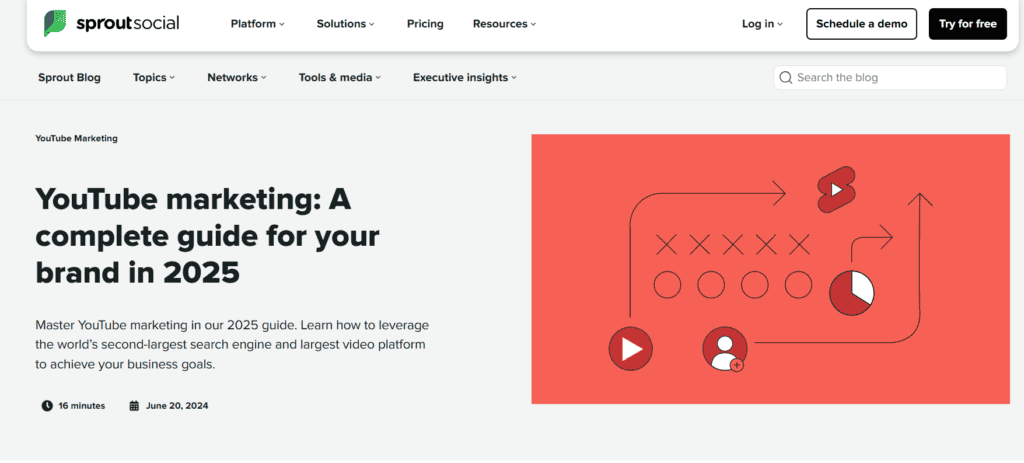The width and height of the screenshot is (1024, 463).
Task: Click the sproutsocial wordmark text
Action: coord(127,24)
